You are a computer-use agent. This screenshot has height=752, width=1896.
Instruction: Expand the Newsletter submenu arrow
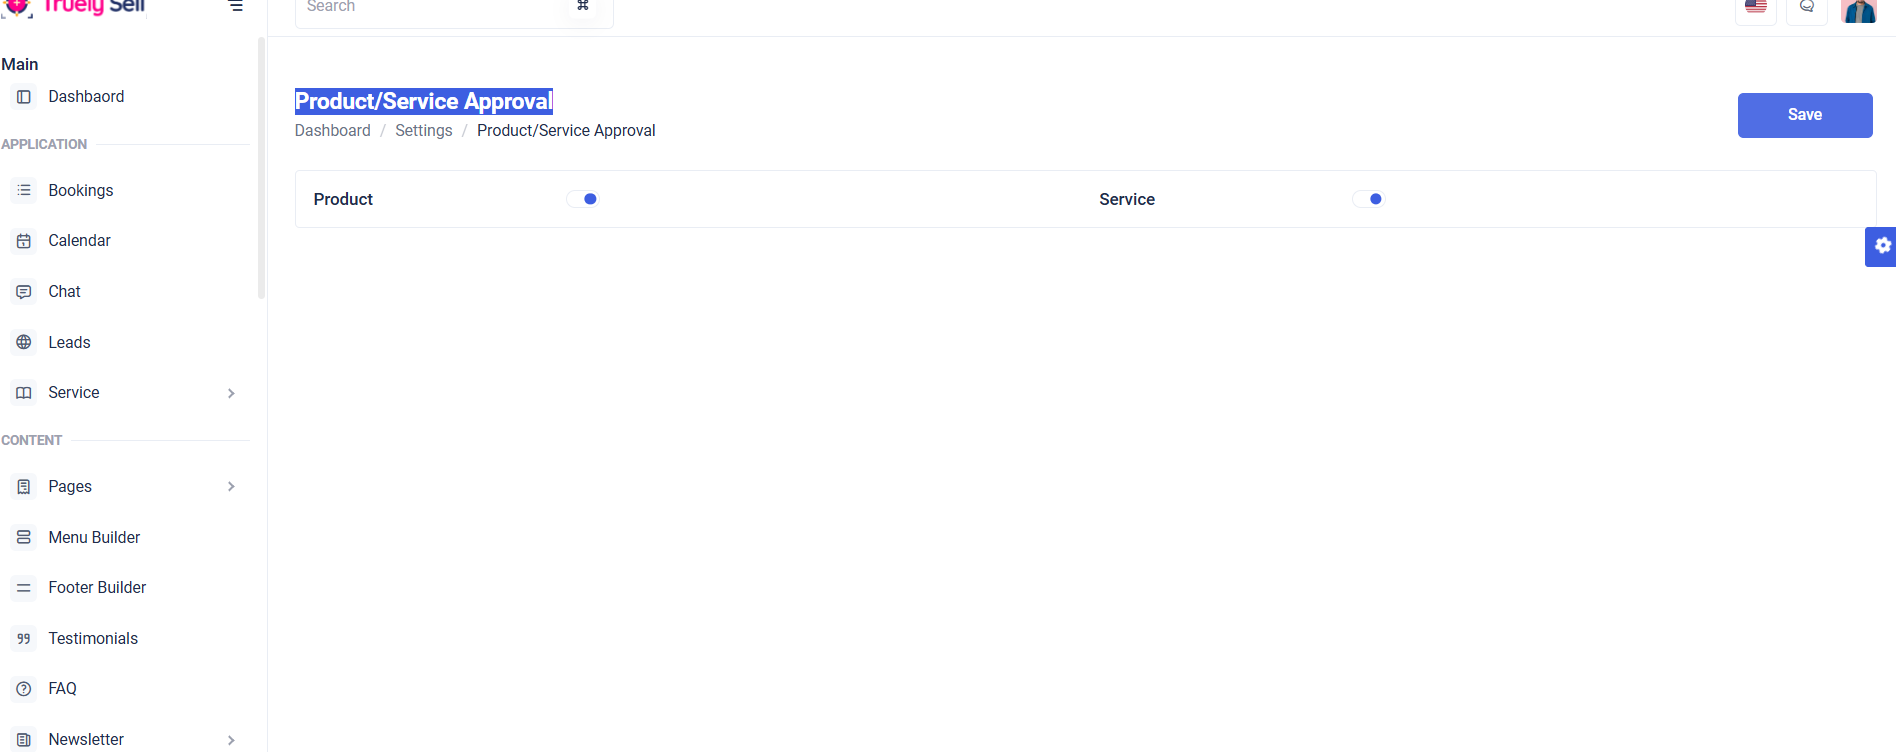(231, 740)
